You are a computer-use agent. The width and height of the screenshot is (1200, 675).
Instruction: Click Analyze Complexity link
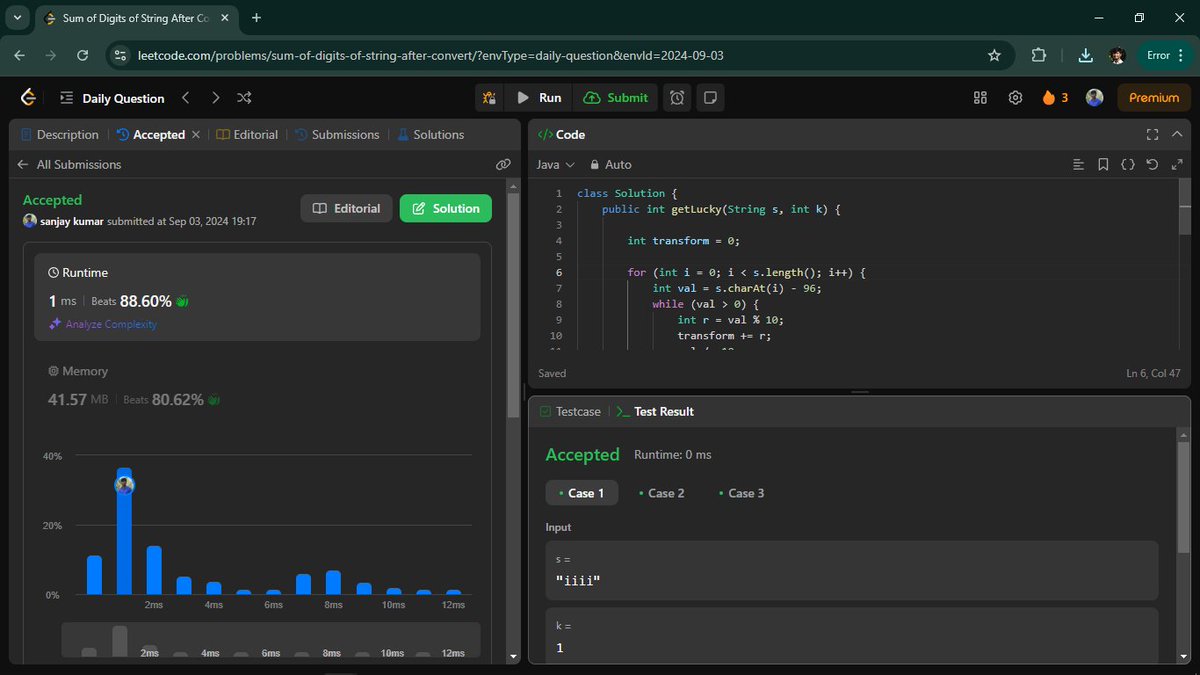pos(103,324)
